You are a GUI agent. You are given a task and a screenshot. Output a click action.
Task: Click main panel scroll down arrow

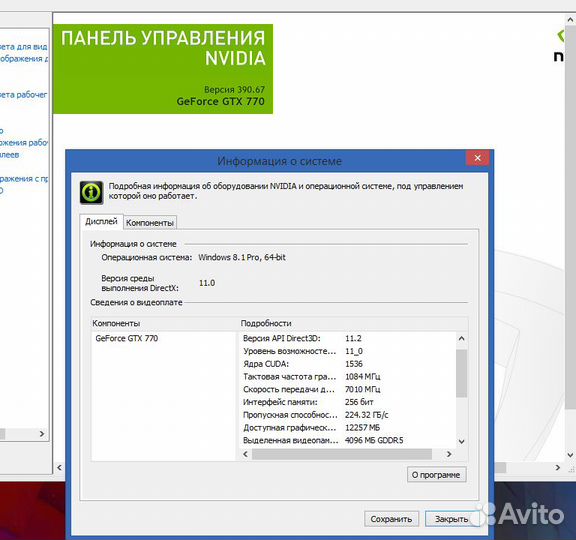(570, 455)
